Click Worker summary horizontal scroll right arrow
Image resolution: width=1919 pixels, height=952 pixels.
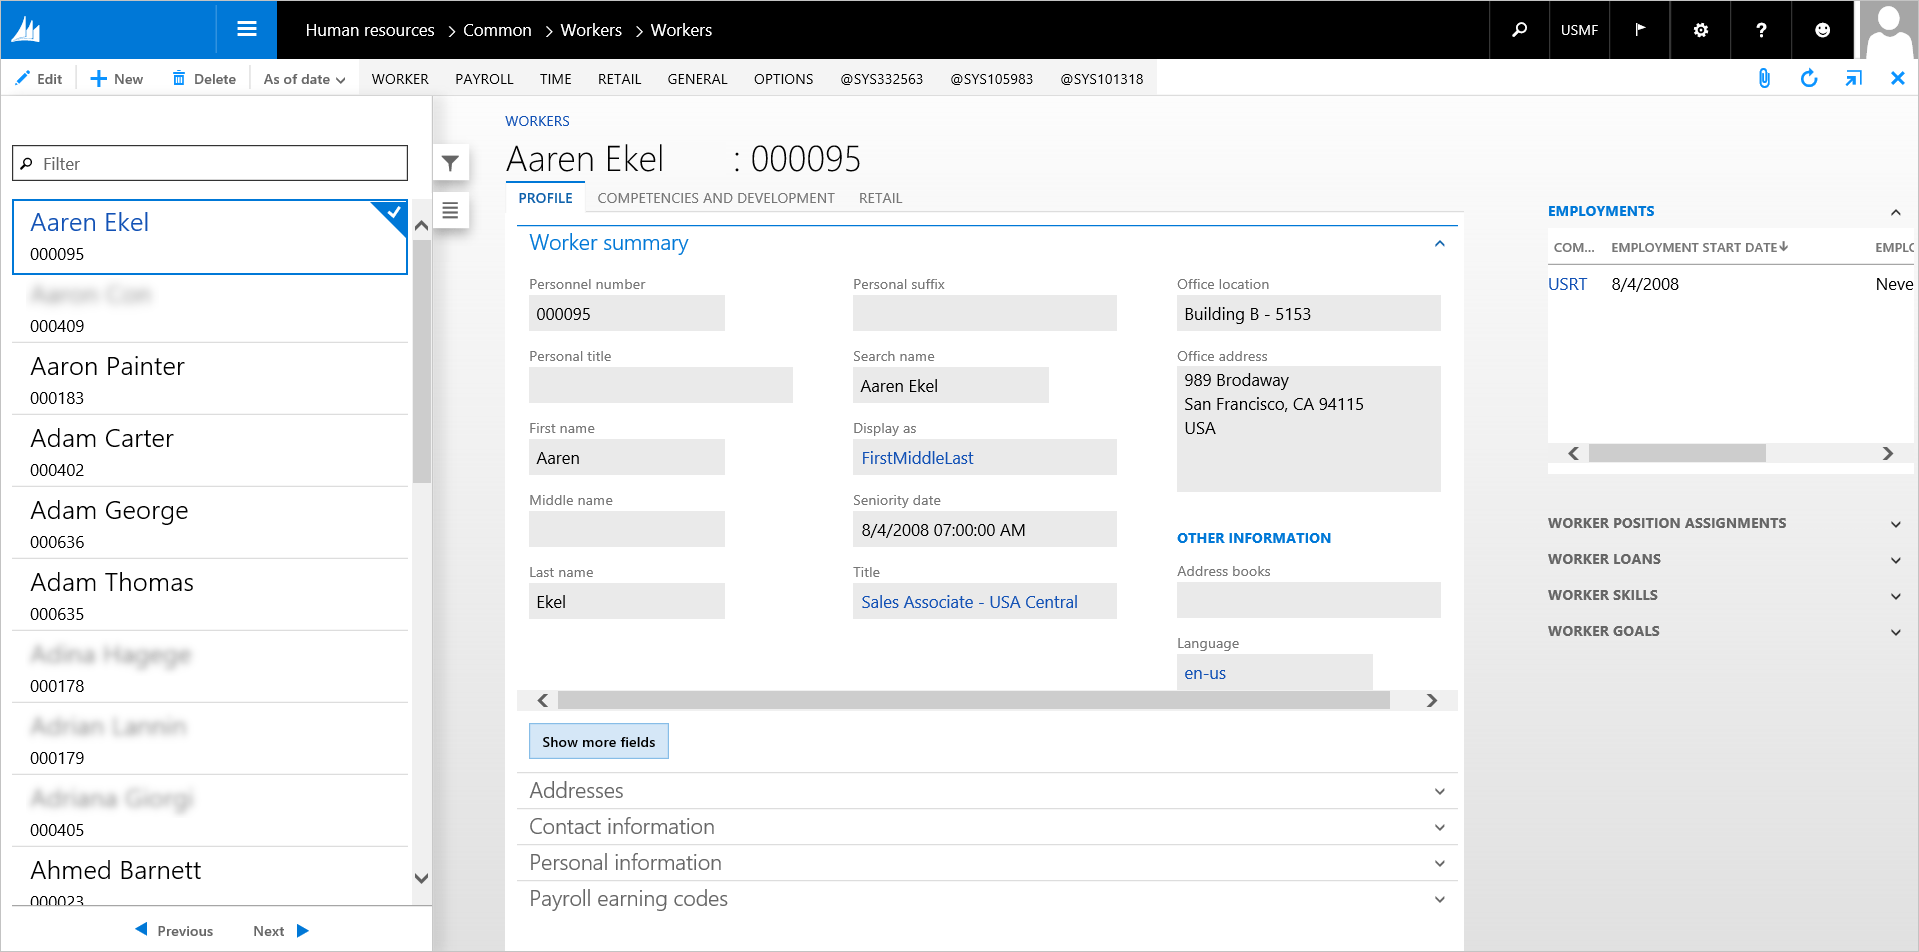tap(1431, 700)
